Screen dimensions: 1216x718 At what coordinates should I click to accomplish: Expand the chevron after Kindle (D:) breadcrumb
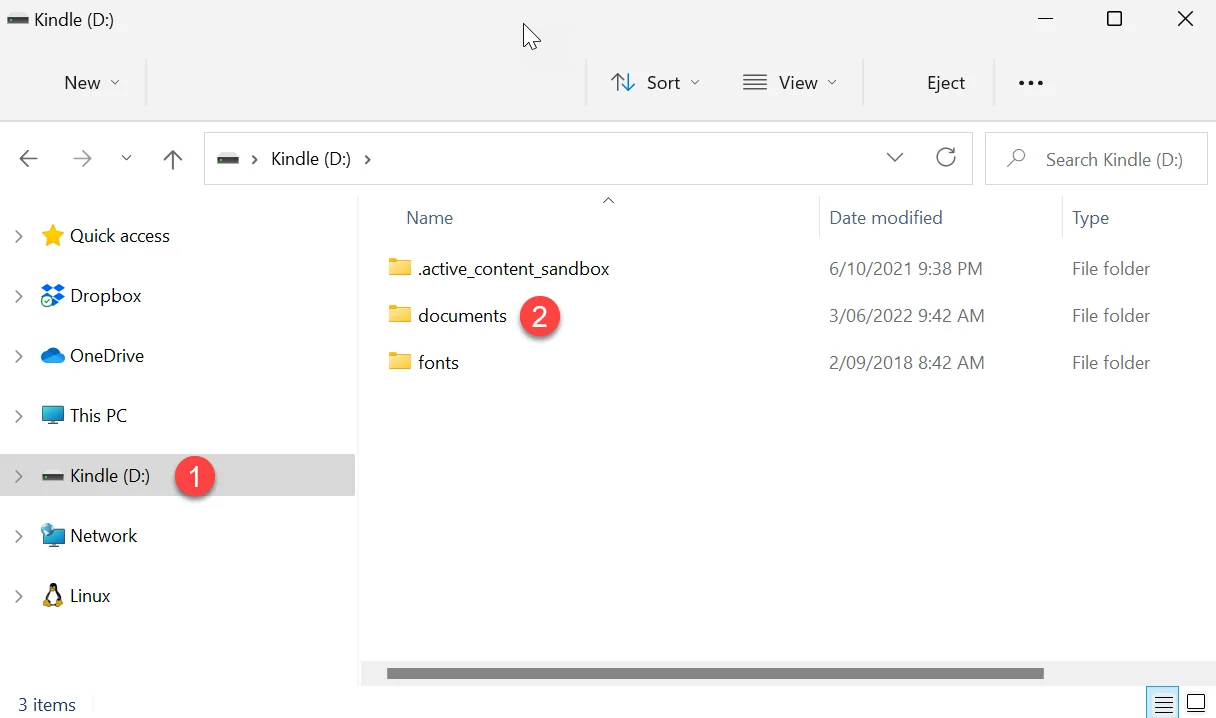click(x=367, y=159)
